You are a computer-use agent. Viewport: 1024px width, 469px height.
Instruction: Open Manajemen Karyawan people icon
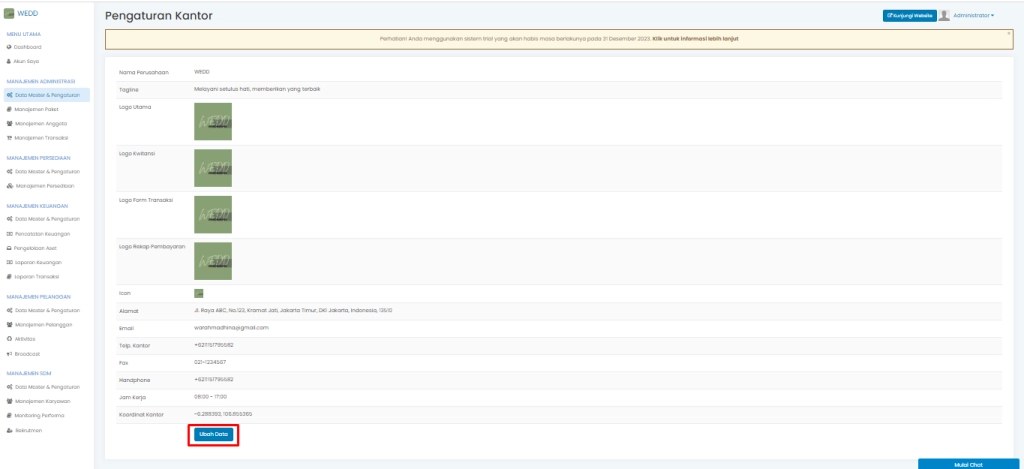[9, 401]
